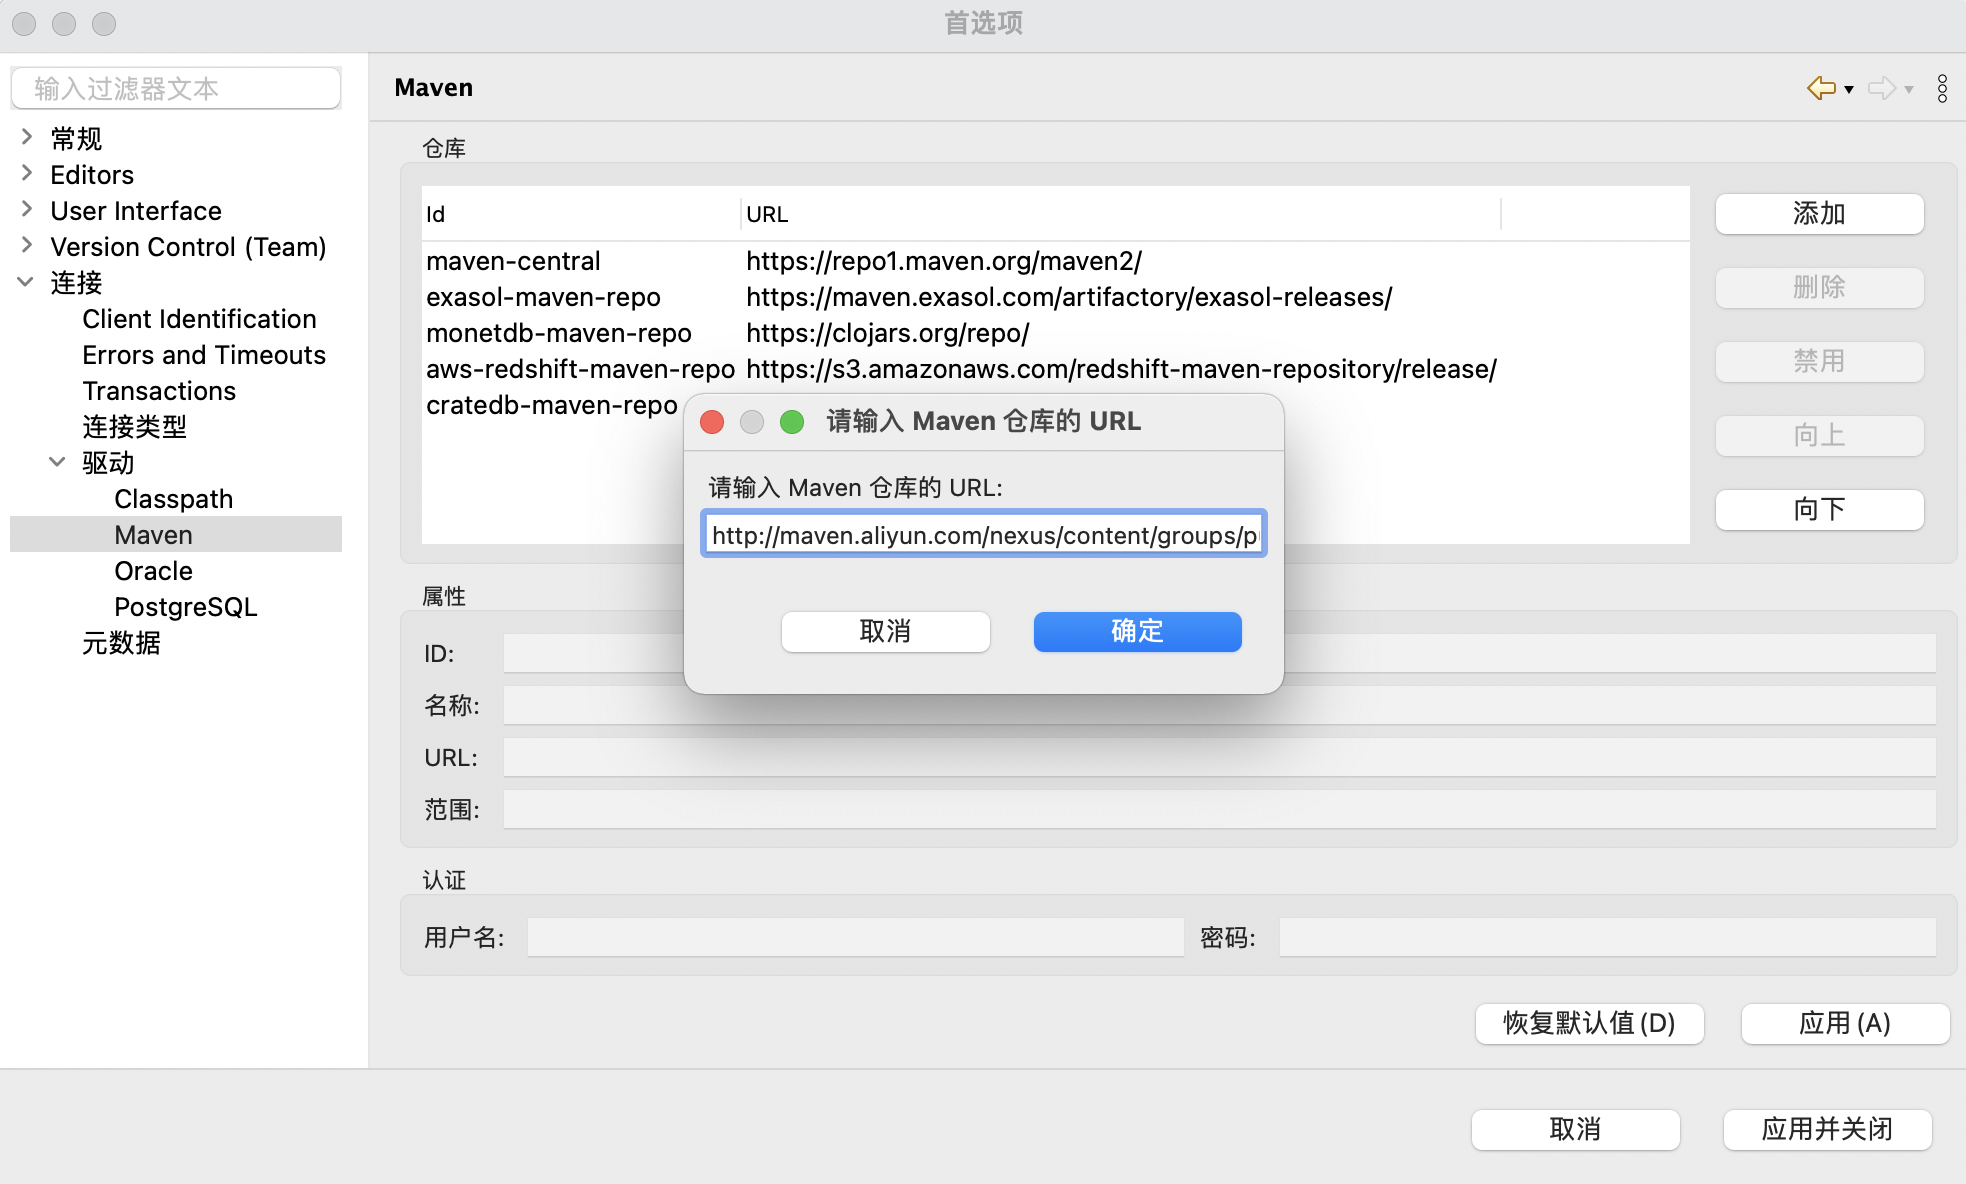Click the green zoom button of dialog

(x=792, y=422)
